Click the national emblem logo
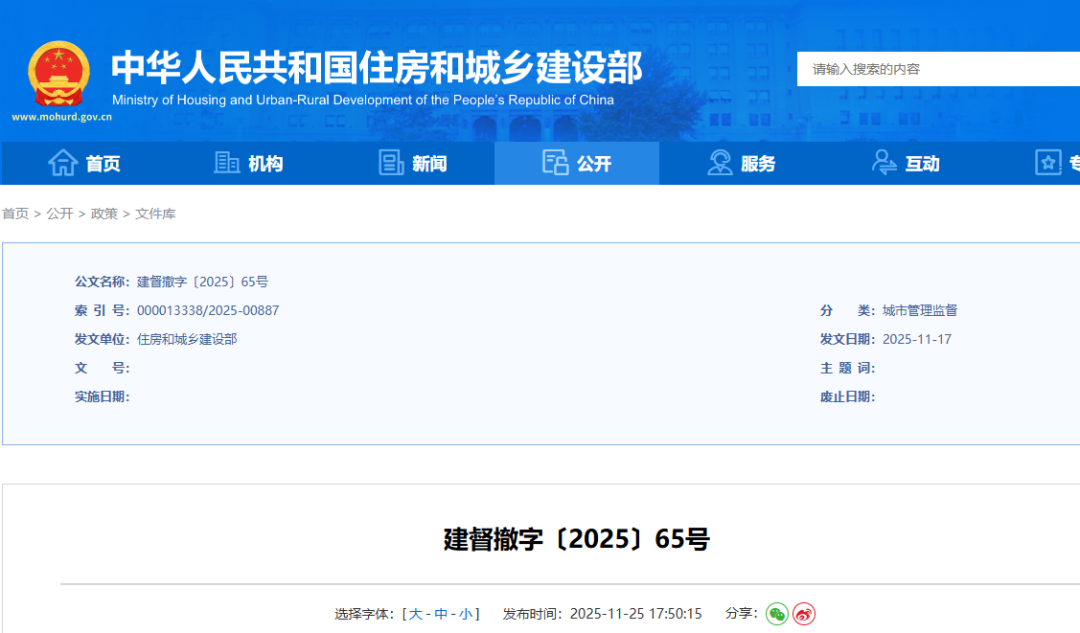The height and width of the screenshot is (633, 1080). (x=59, y=73)
